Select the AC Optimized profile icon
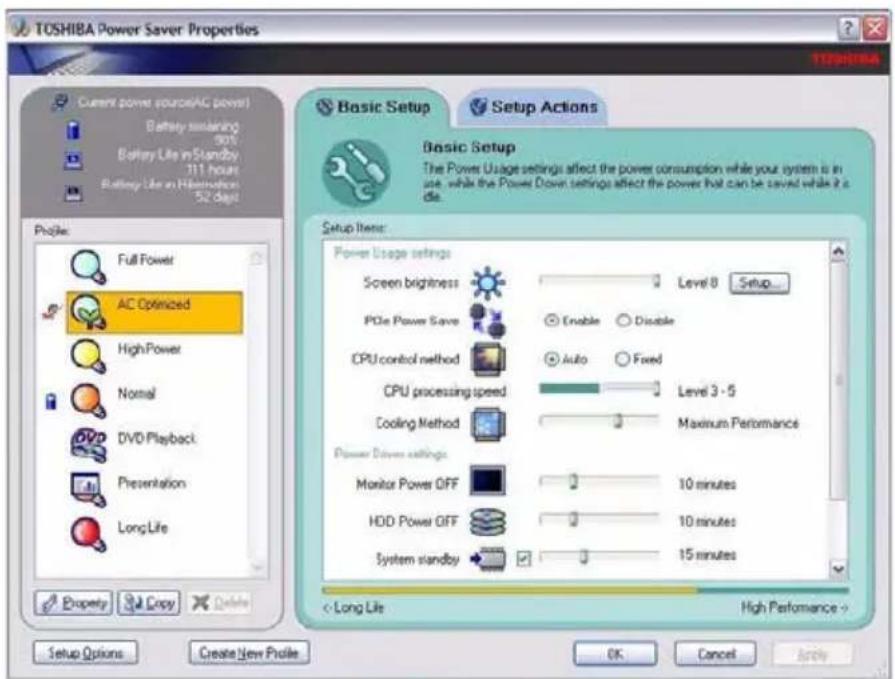The height and width of the screenshot is (679, 895). pyautogui.click(x=88, y=312)
